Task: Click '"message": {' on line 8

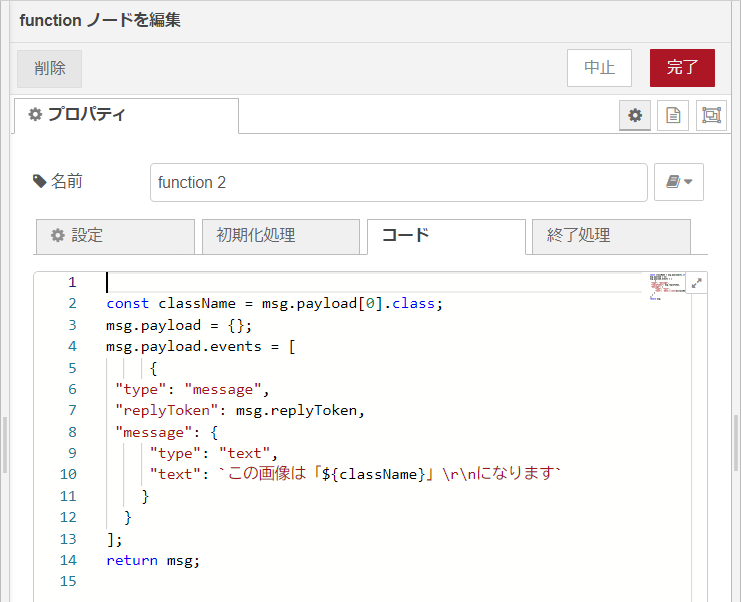Action: (x=166, y=432)
